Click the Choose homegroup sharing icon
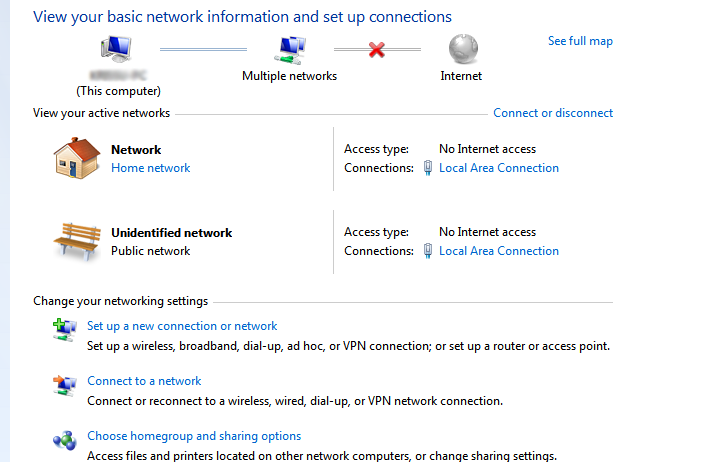The height and width of the screenshot is (462, 725). [65, 438]
